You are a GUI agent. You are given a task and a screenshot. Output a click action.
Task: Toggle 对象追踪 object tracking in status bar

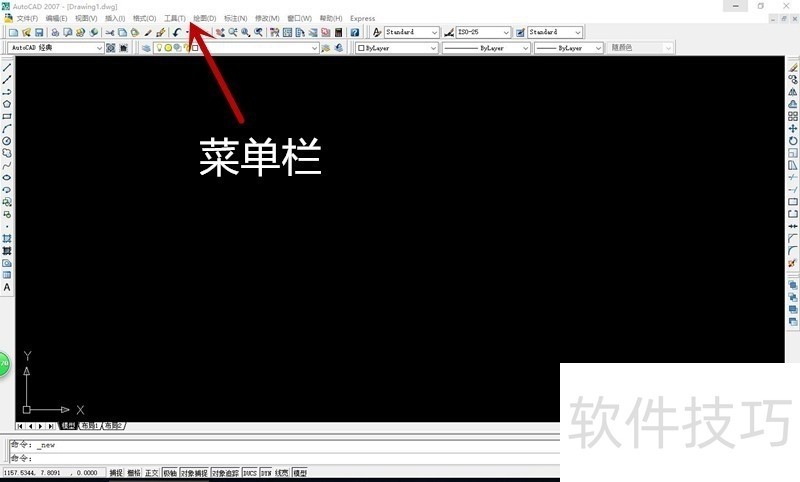226,473
